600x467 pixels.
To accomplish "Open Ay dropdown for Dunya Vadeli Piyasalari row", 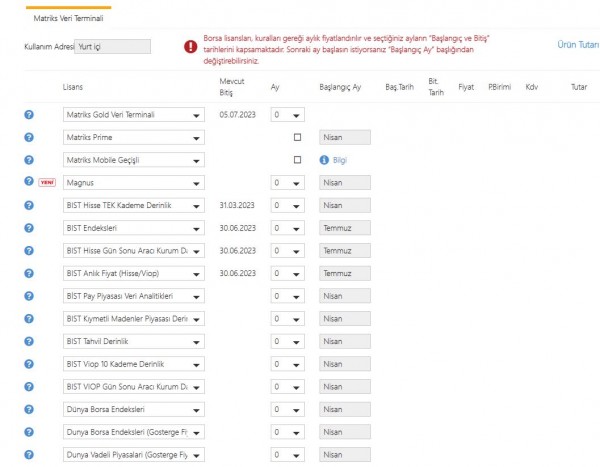I will pyautogui.click(x=287, y=455).
